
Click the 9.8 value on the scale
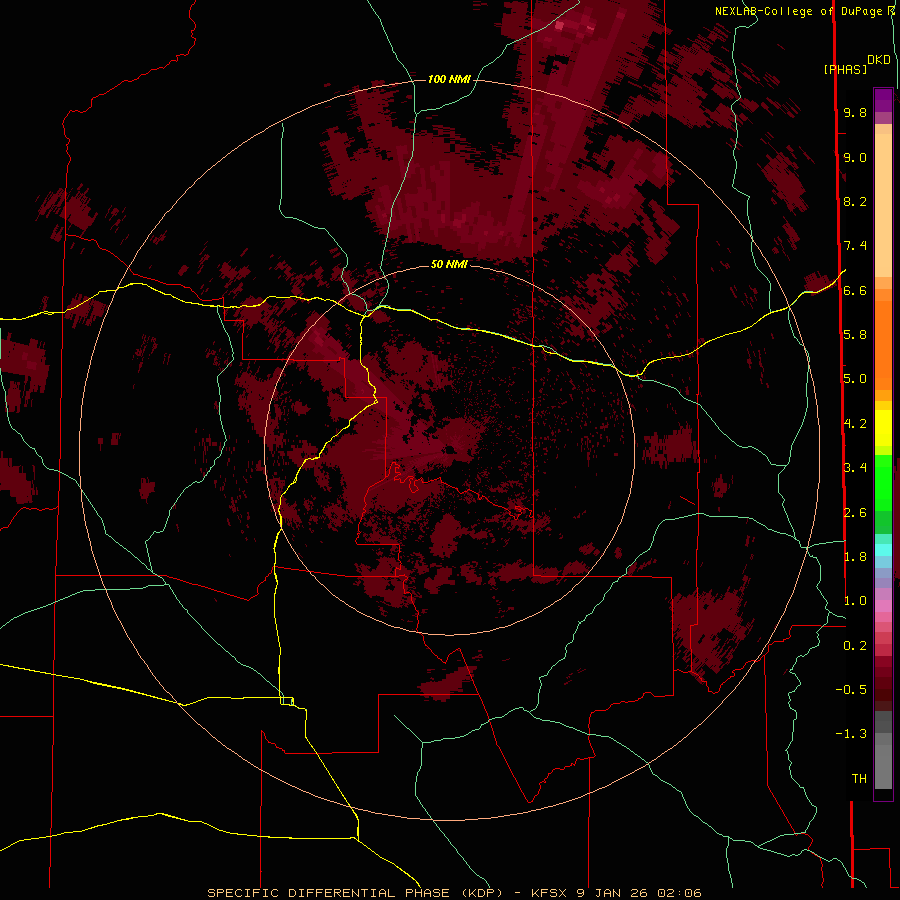pyautogui.click(x=855, y=112)
